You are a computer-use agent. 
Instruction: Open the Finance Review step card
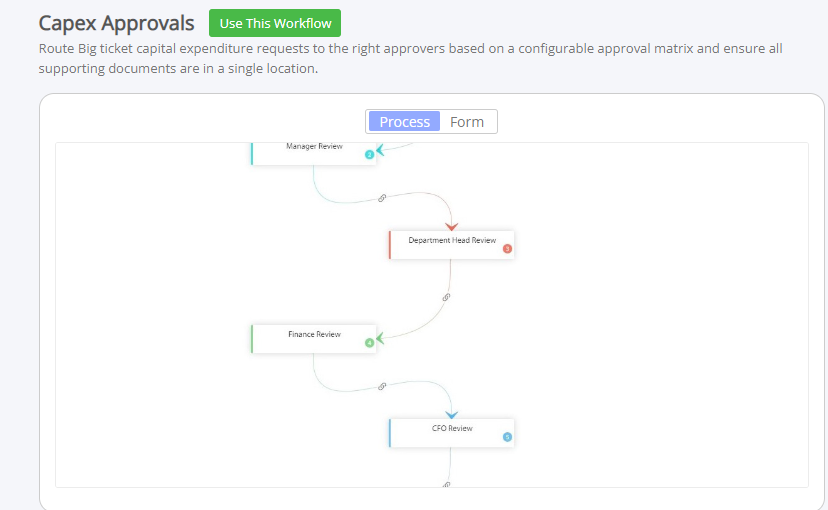coord(314,339)
